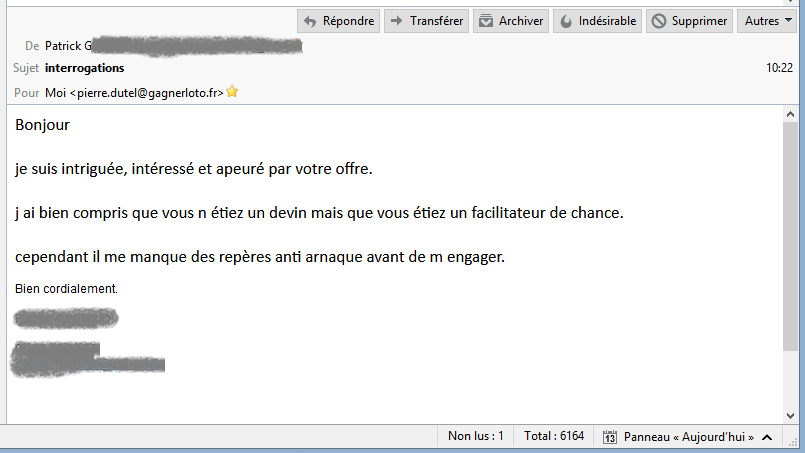Click the Archiver box icon
This screenshot has height=453, width=805.
(486, 21)
